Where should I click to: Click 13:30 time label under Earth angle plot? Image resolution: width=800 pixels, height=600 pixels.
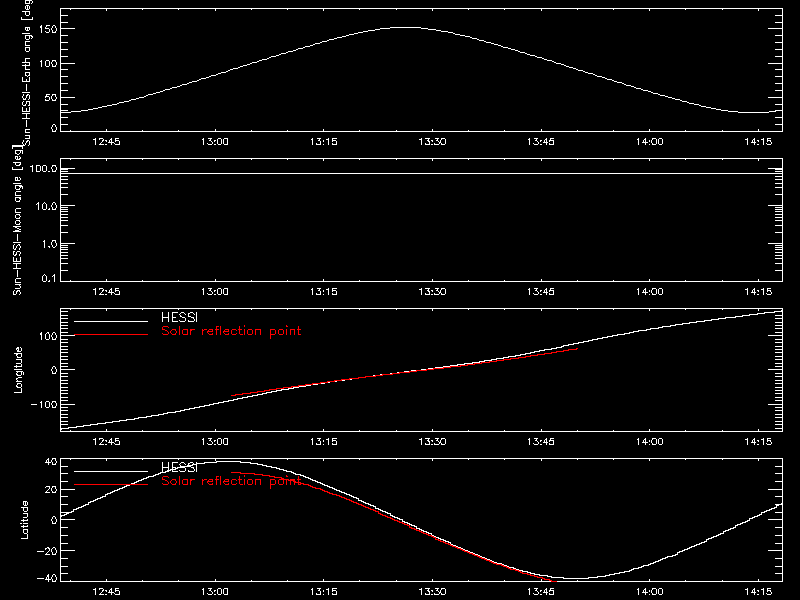coord(432,141)
